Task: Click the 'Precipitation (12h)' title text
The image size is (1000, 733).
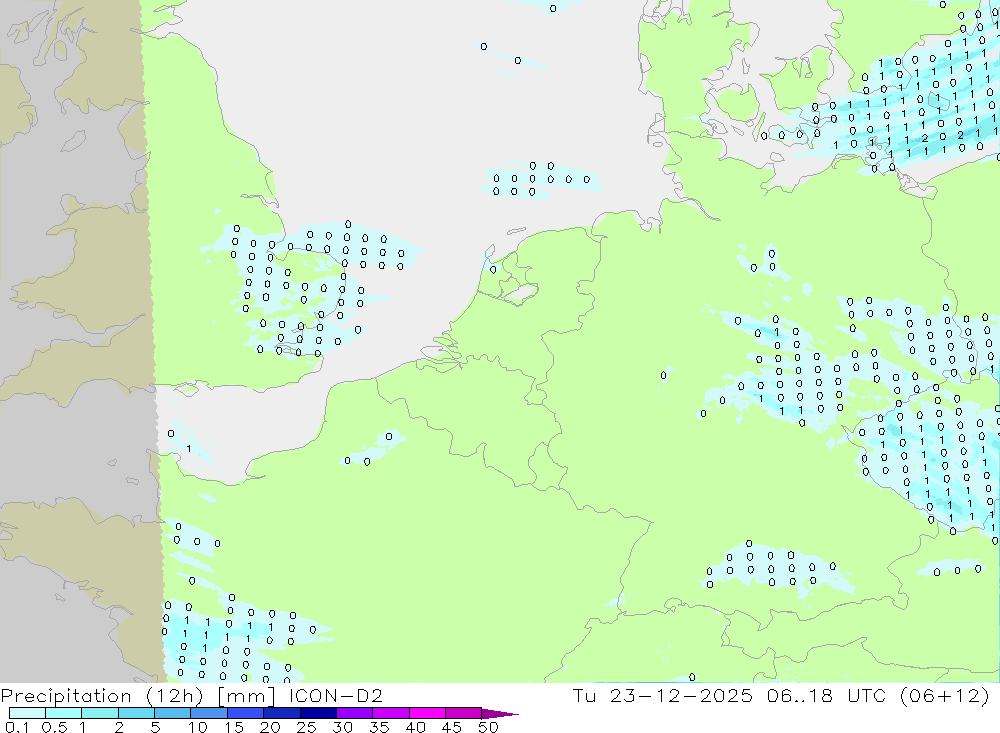Action: (x=102, y=695)
